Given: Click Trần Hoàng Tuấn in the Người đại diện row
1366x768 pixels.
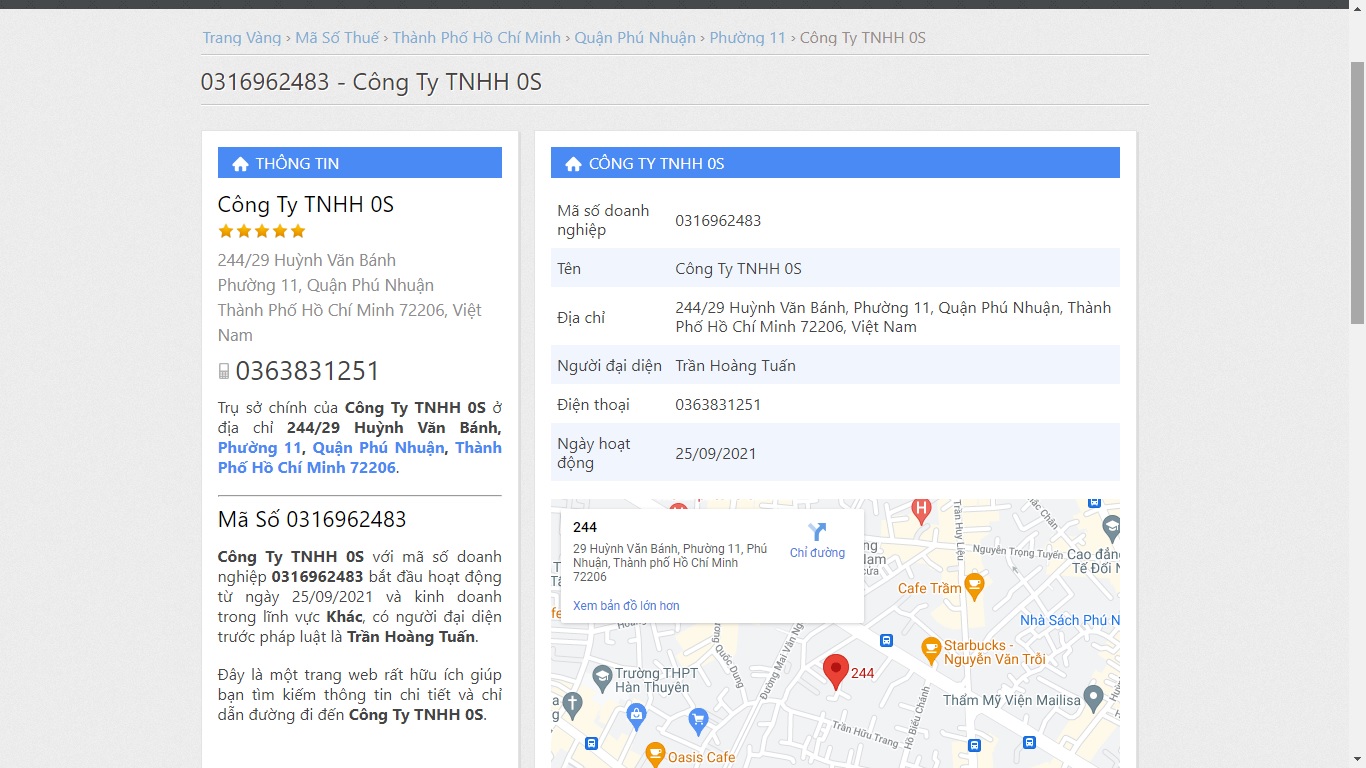Looking at the screenshot, I should [736, 366].
